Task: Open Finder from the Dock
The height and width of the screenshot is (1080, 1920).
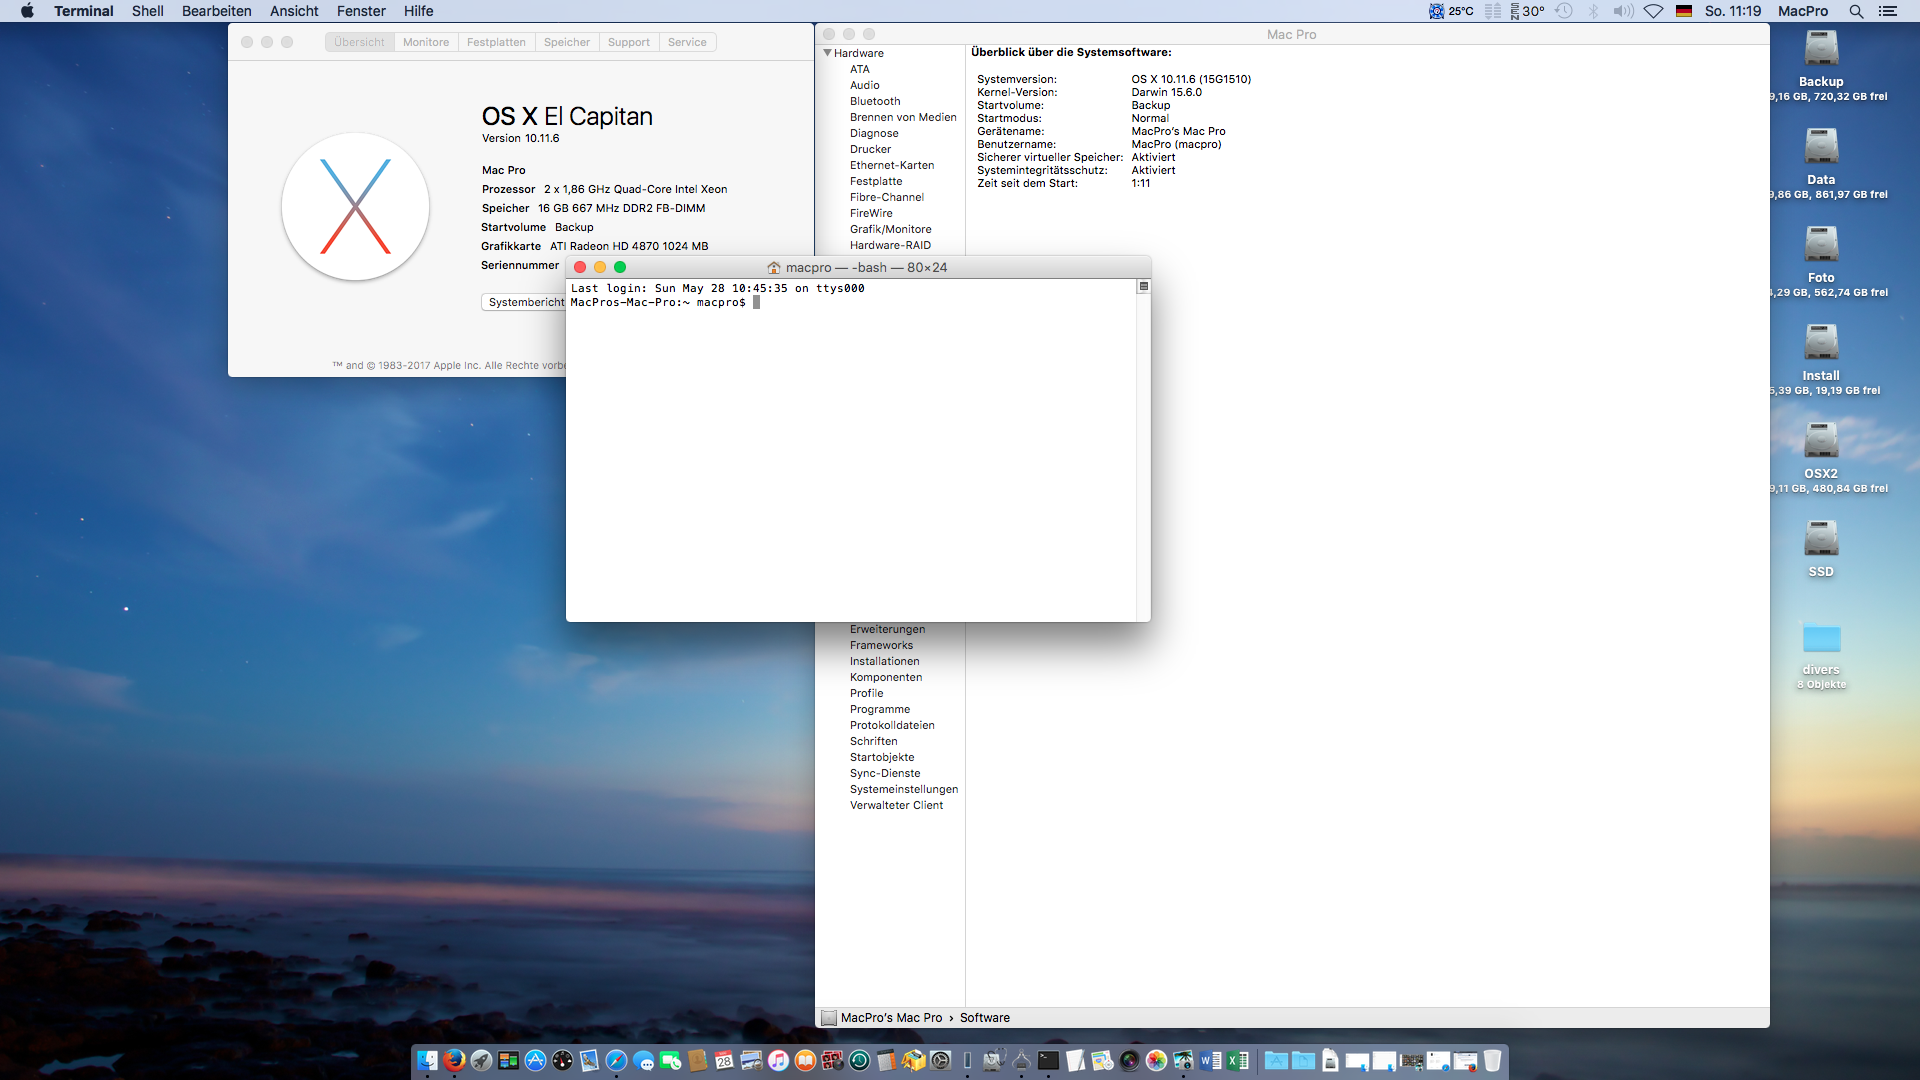Action: click(427, 1060)
